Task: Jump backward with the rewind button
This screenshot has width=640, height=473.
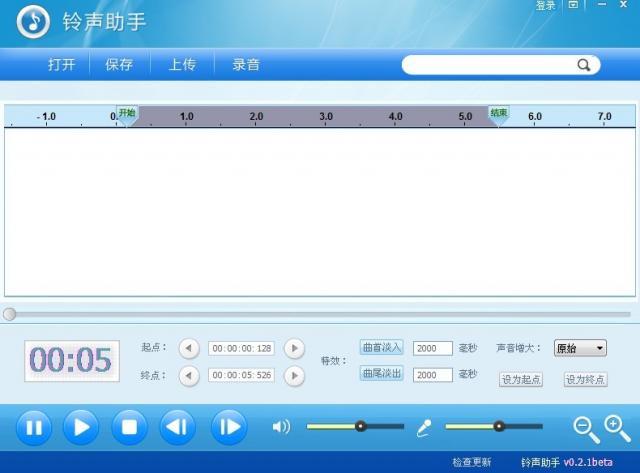Action: [178, 427]
